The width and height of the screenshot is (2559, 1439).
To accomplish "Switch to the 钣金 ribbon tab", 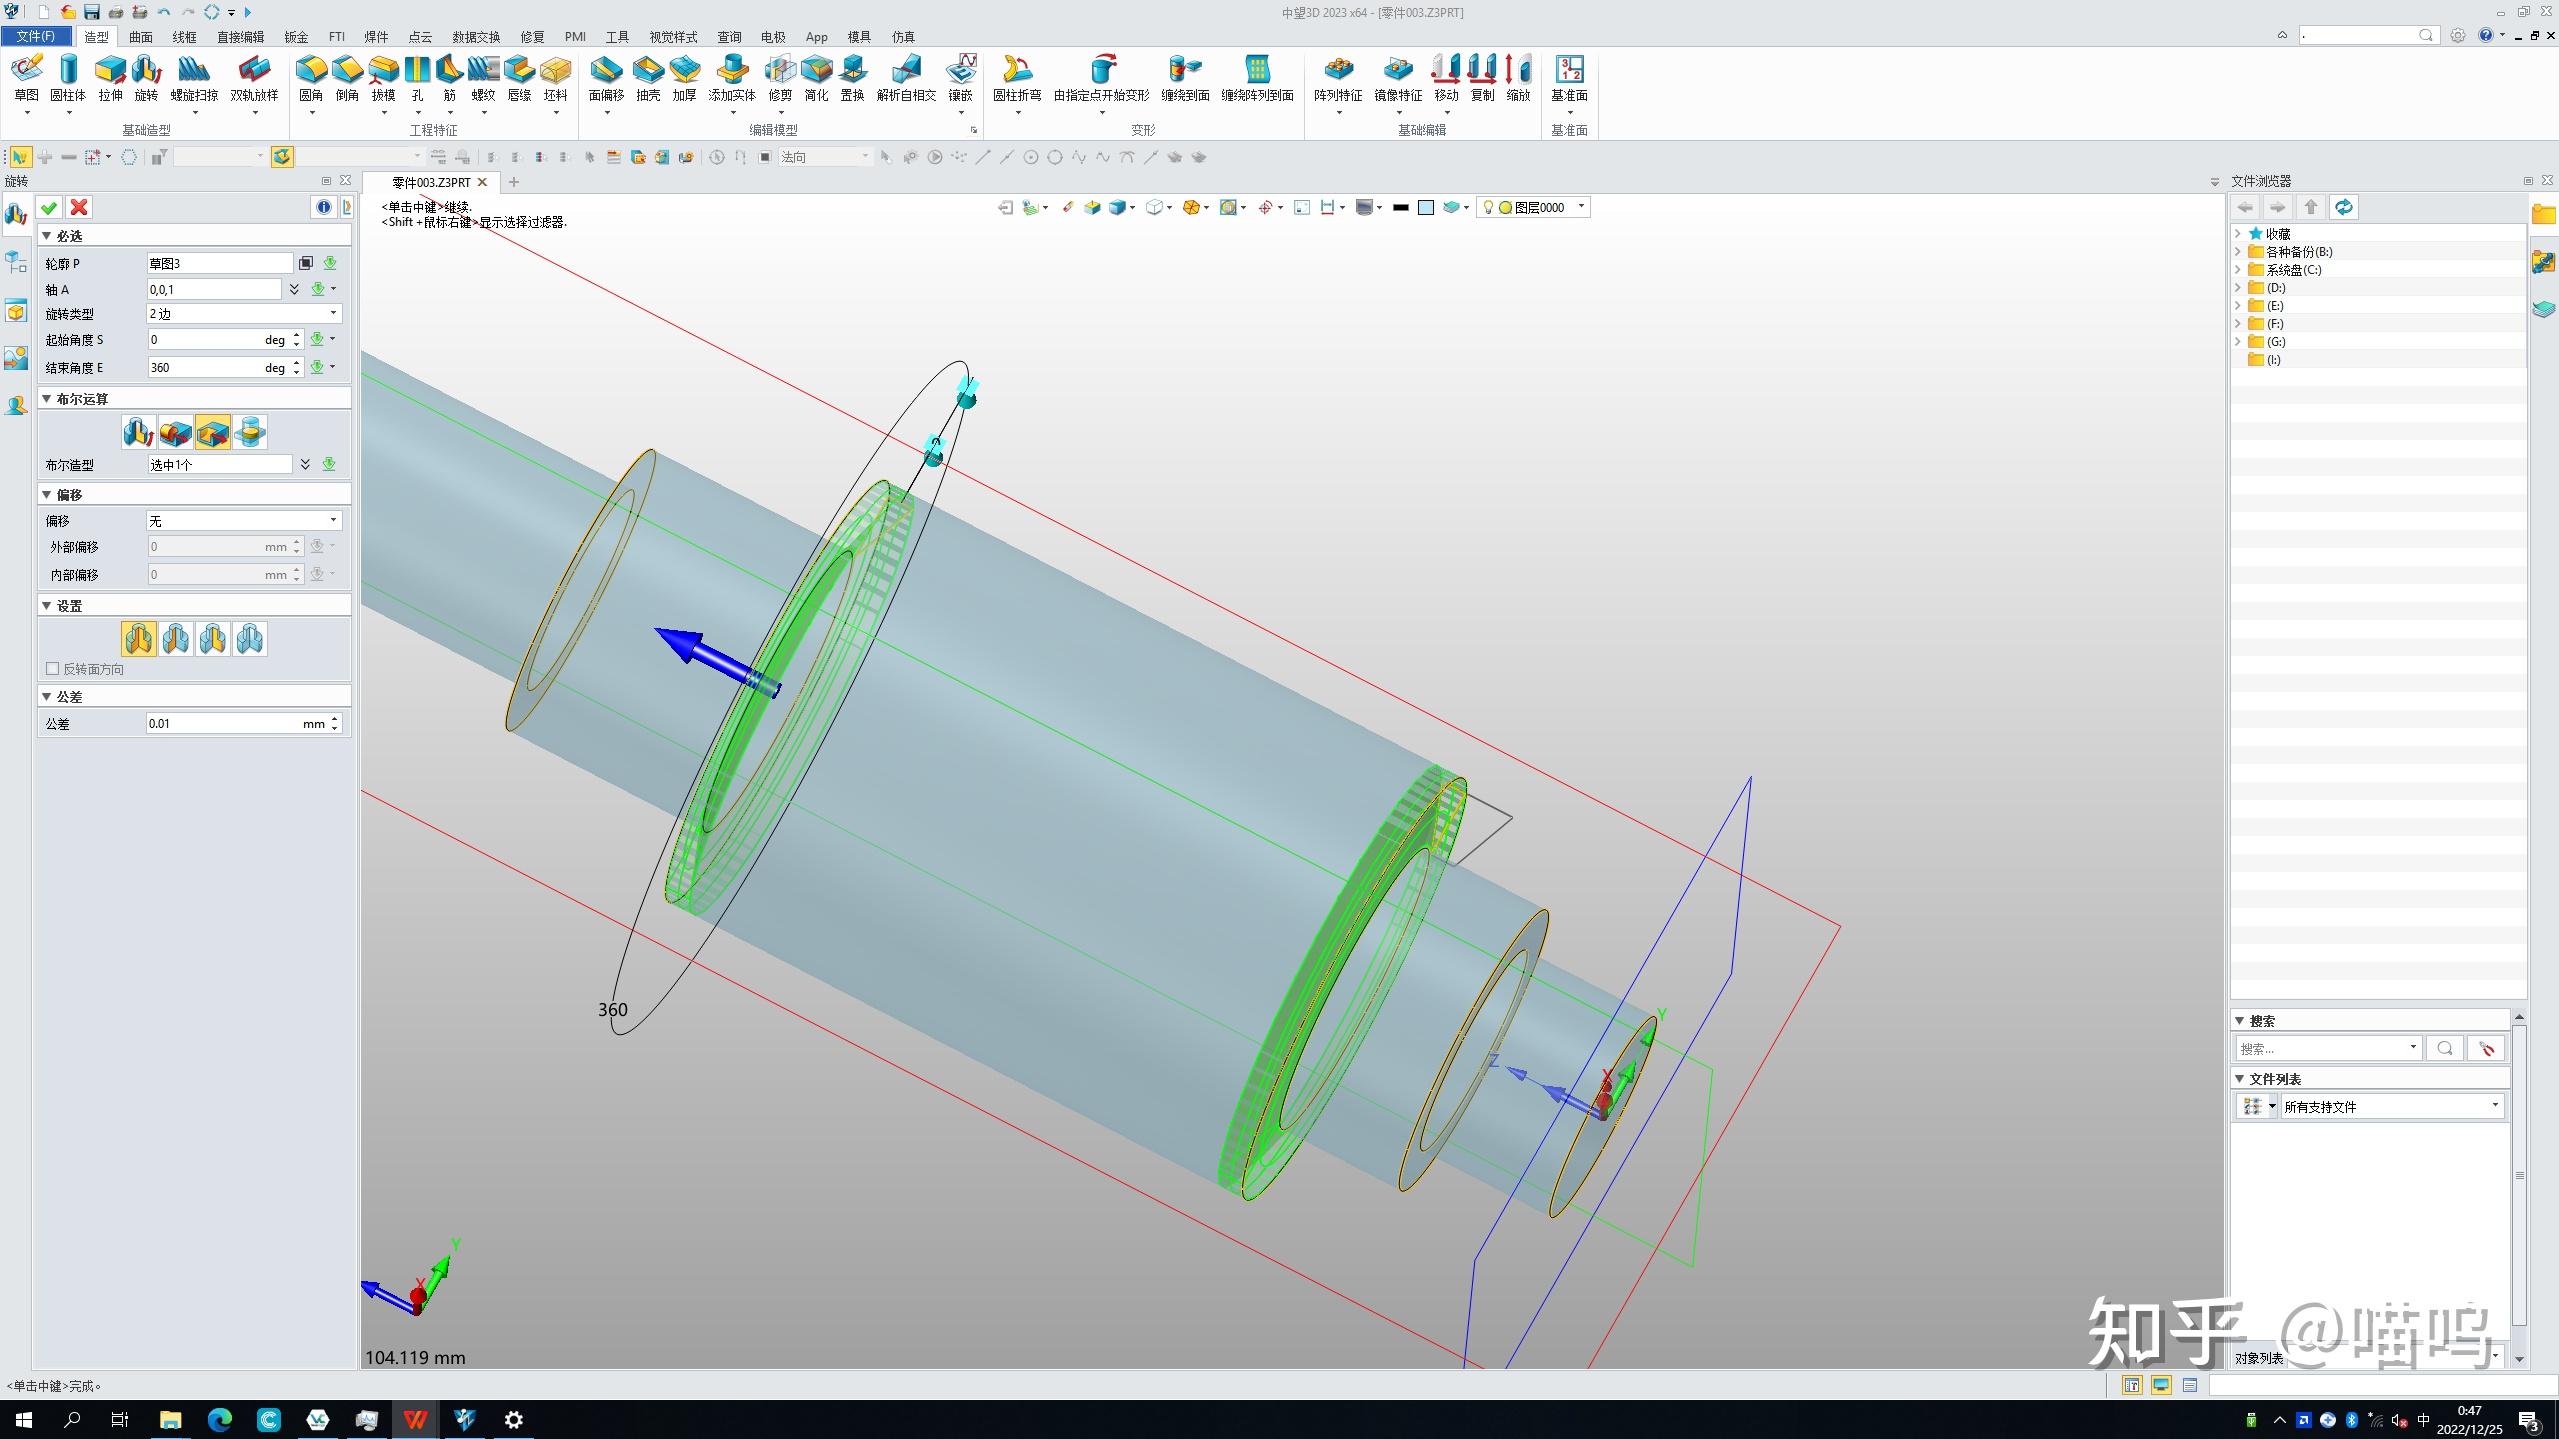I will click(x=296, y=37).
